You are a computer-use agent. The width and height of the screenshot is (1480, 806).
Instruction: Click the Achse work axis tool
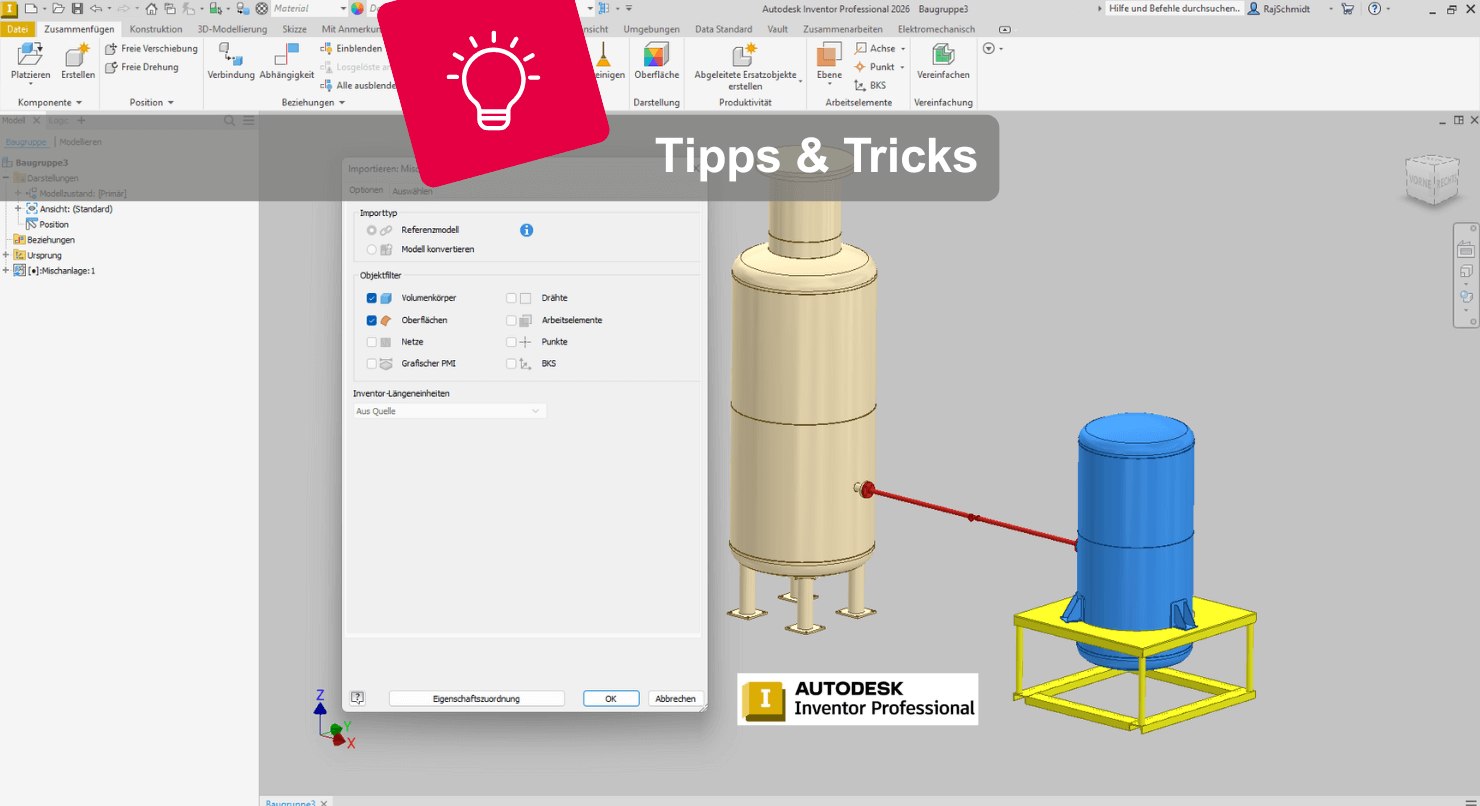pyautogui.click(x=876, y=48)
